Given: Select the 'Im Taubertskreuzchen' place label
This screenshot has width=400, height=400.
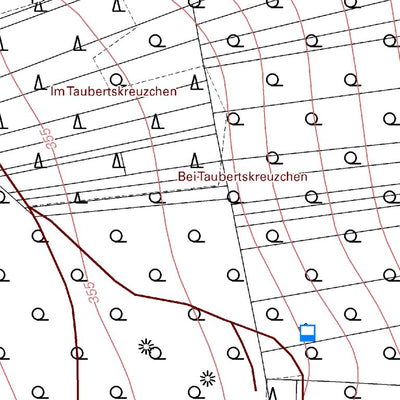Looking at the screenshot, I should [x=113, y=91].
